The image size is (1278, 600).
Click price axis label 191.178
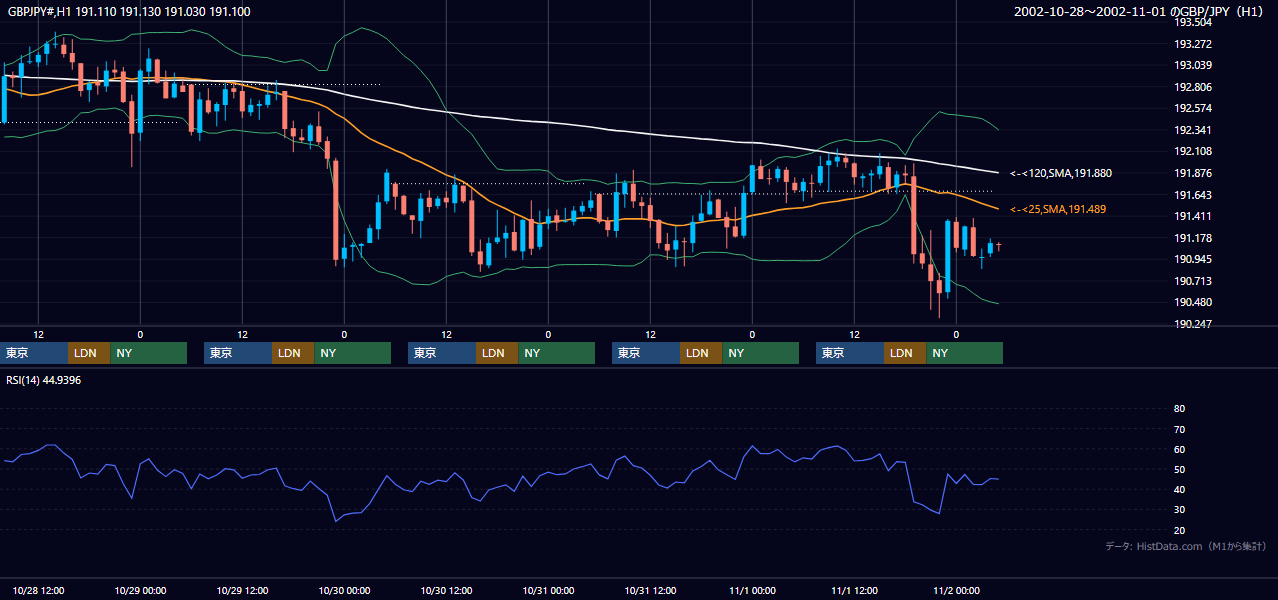coord(1193,238)
